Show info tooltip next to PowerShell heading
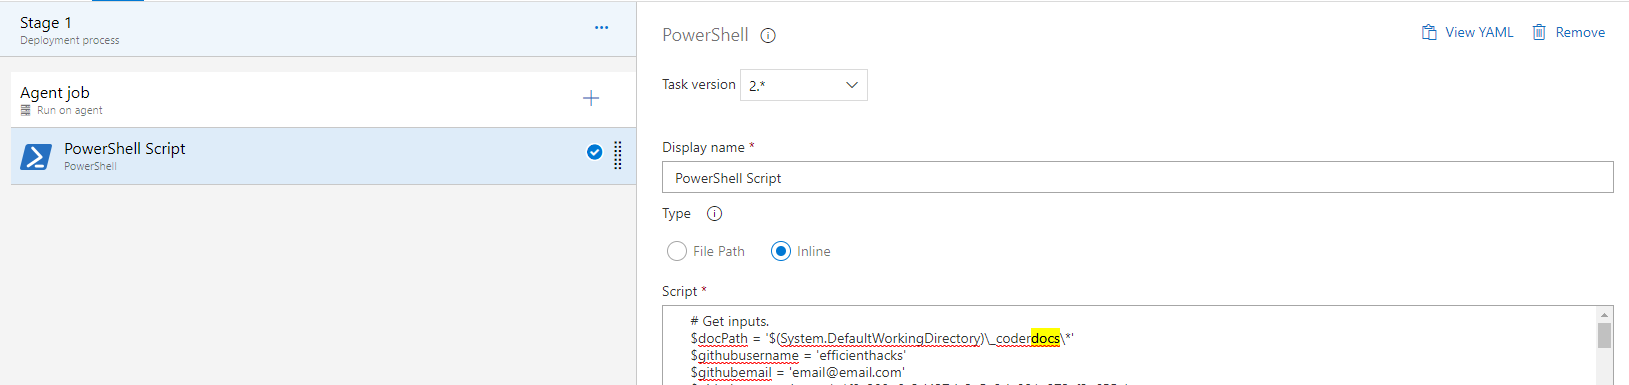Screen dimensions: 1629x385 [x=768, y=35]
